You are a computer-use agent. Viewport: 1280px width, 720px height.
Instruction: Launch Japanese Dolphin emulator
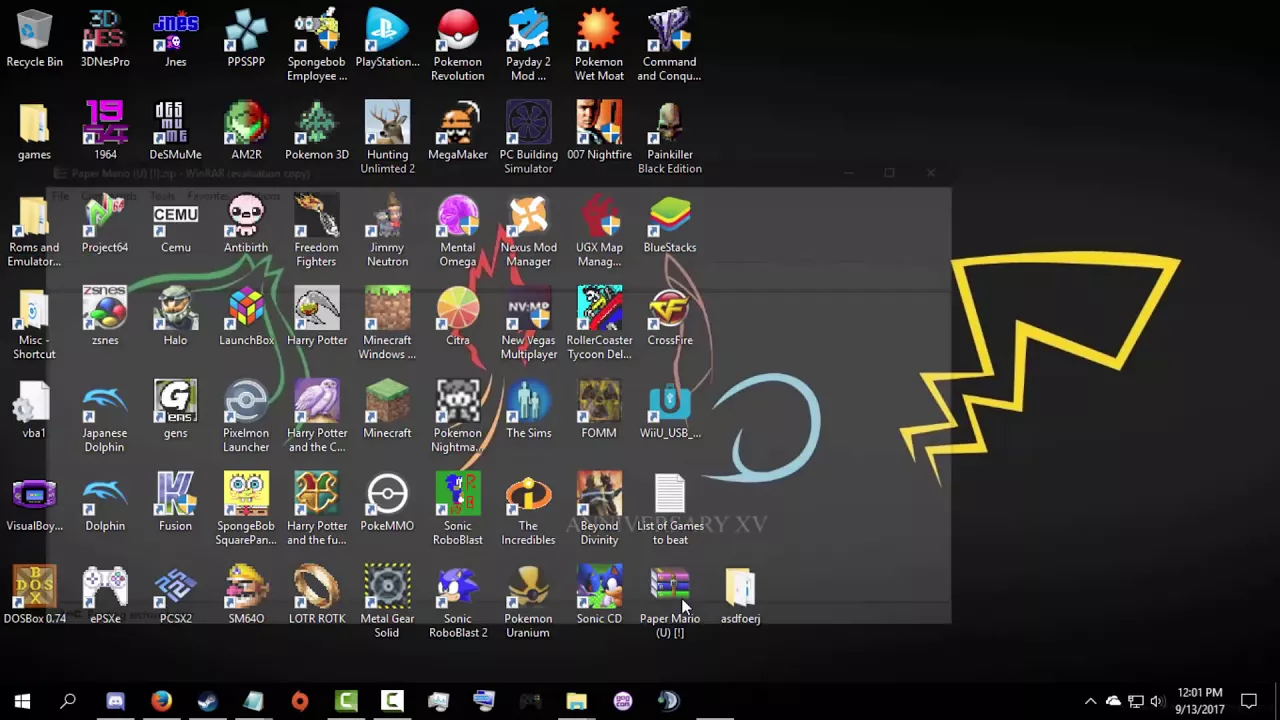(105, 418)
